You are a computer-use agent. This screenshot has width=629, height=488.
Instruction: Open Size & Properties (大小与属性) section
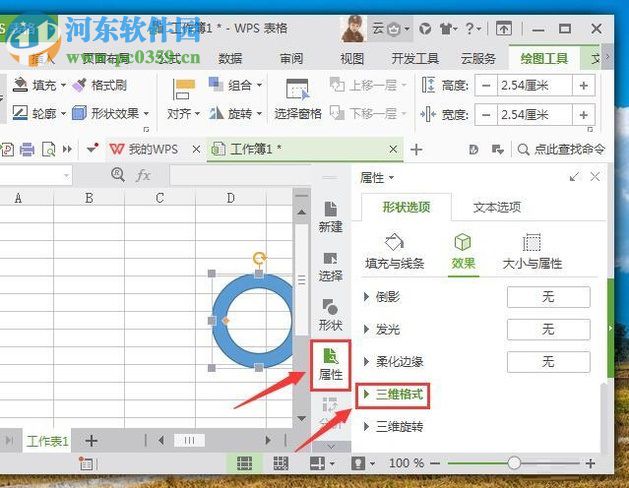pos(532,251)
